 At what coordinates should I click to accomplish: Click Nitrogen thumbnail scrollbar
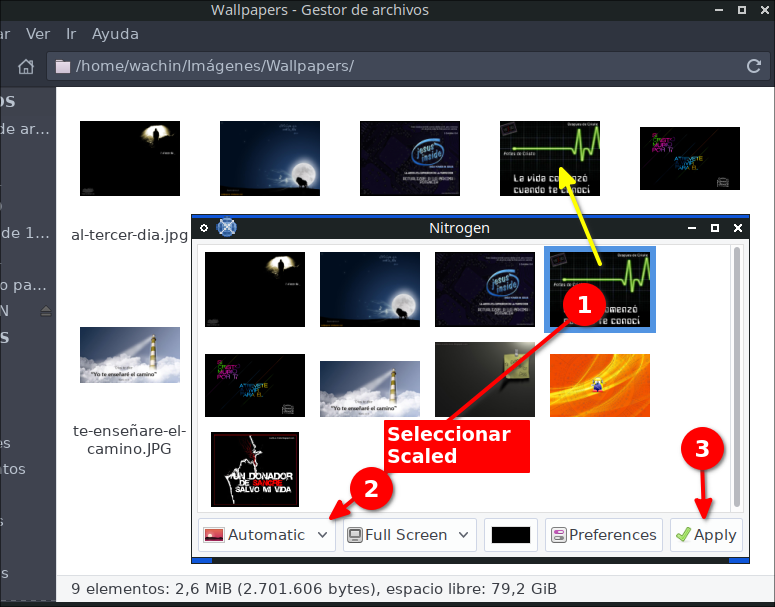pyautogui.click(x=736, y=377)
